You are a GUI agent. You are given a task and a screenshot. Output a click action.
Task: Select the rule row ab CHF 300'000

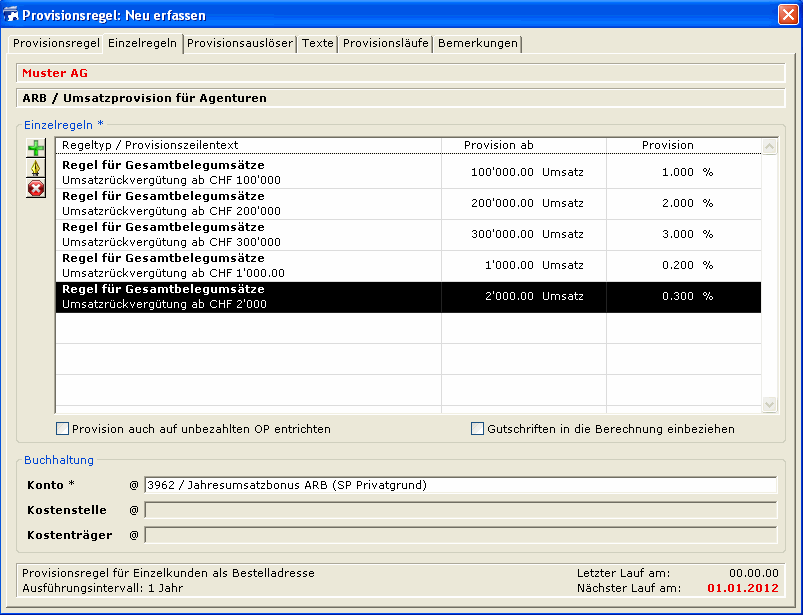(250, 235)
